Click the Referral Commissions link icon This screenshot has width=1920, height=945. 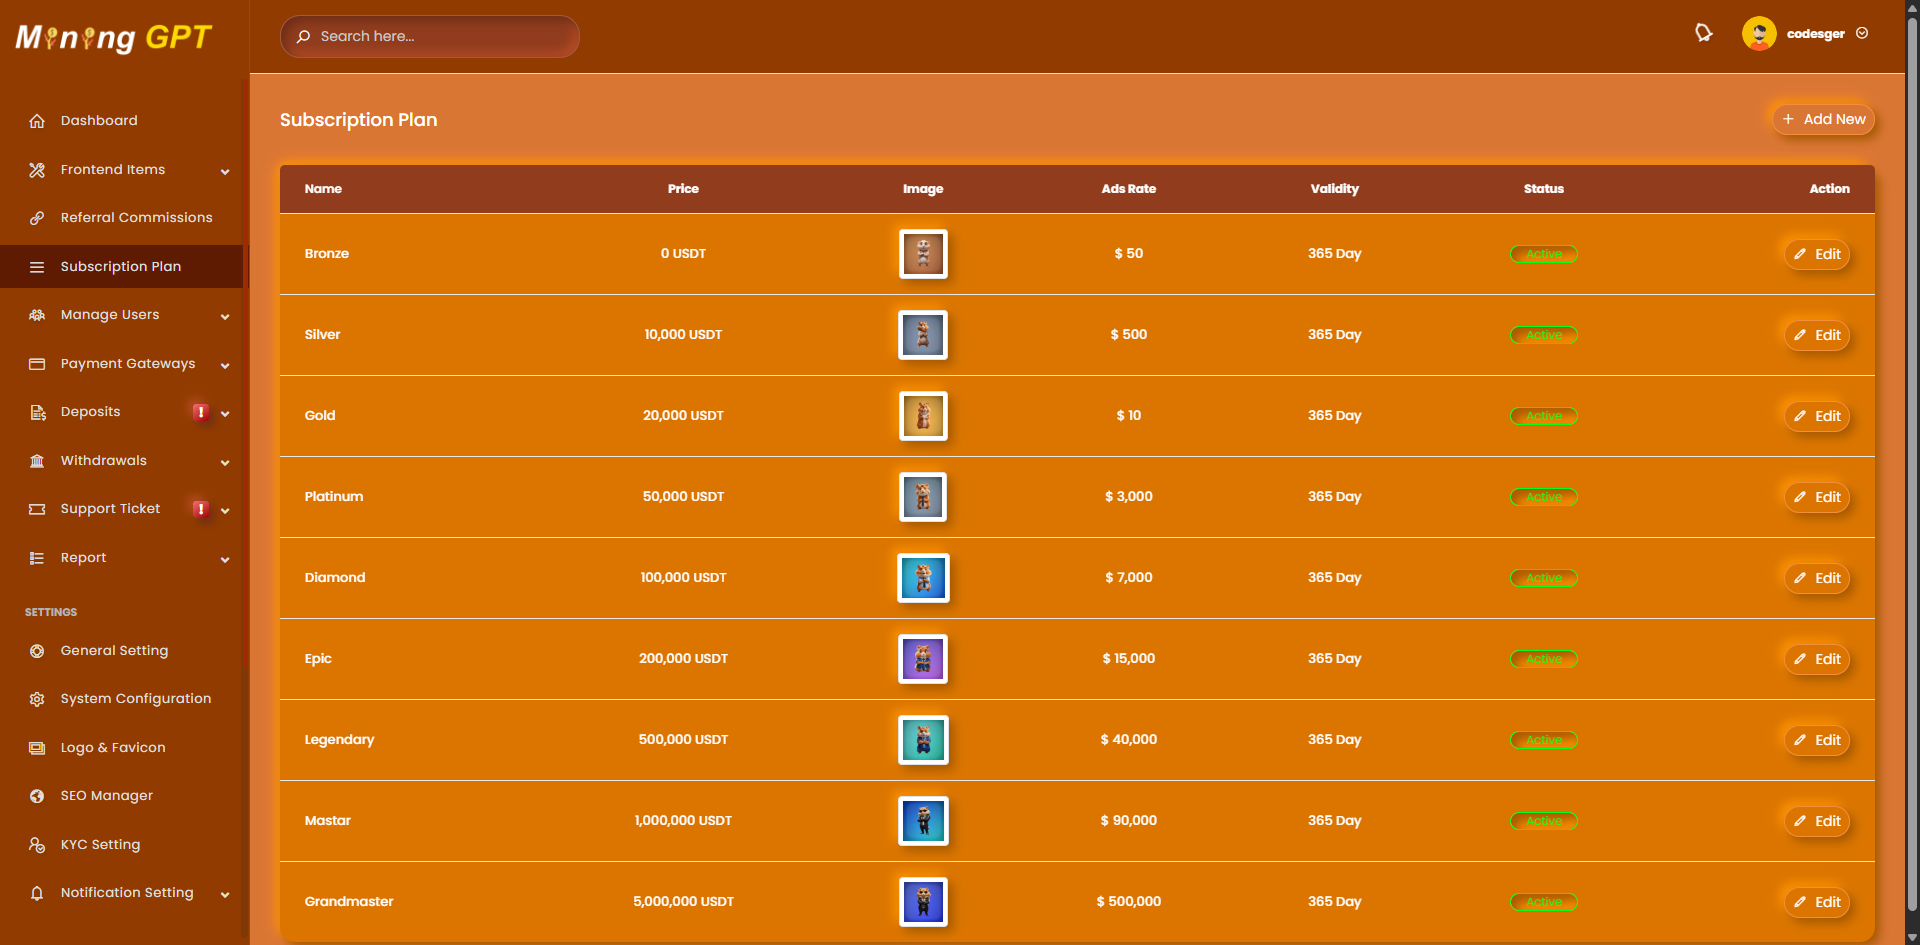pyautogui.click(x=37, y=218)
